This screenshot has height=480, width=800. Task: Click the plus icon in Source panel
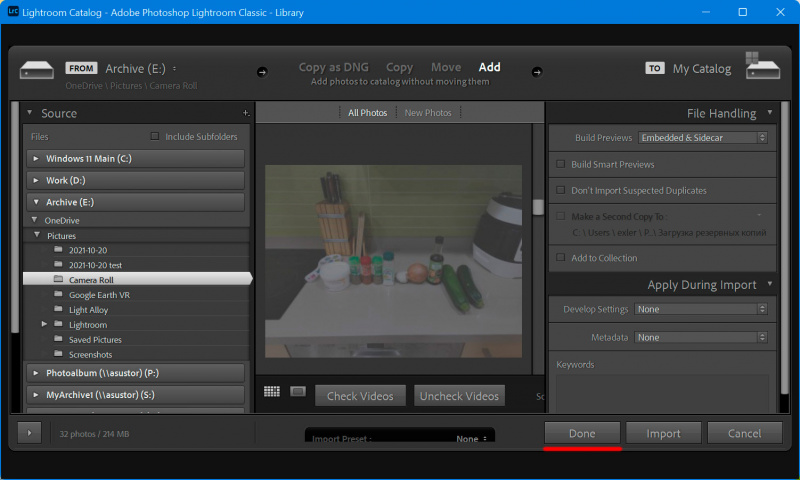pos(245,113)
